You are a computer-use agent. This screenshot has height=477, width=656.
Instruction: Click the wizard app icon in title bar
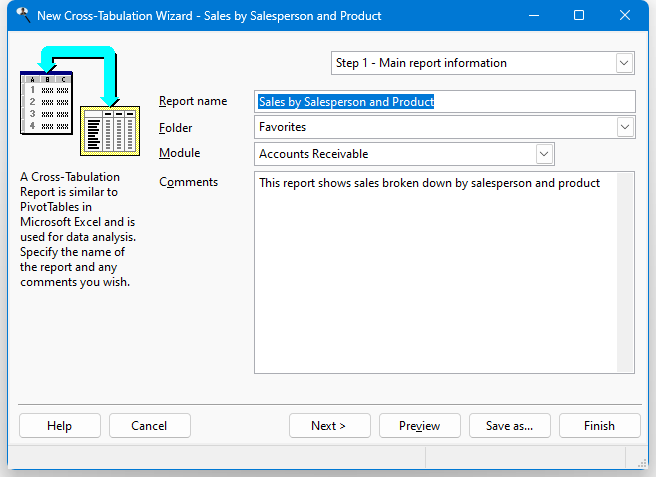pyautogui.click(x=23, y=15)
